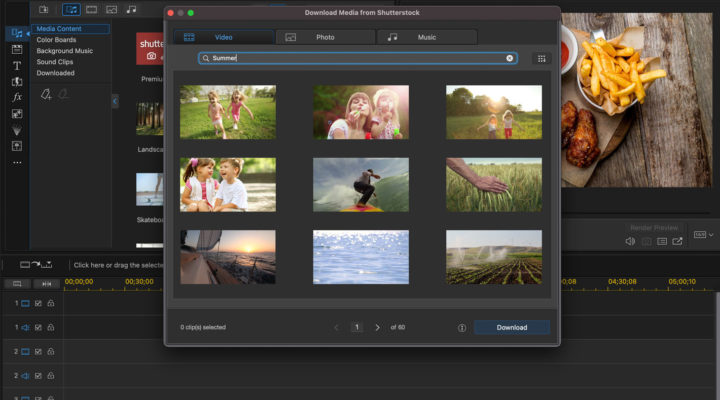The image size is (720, 400).
Task: Lock video track 2
Action: [51, 351]
